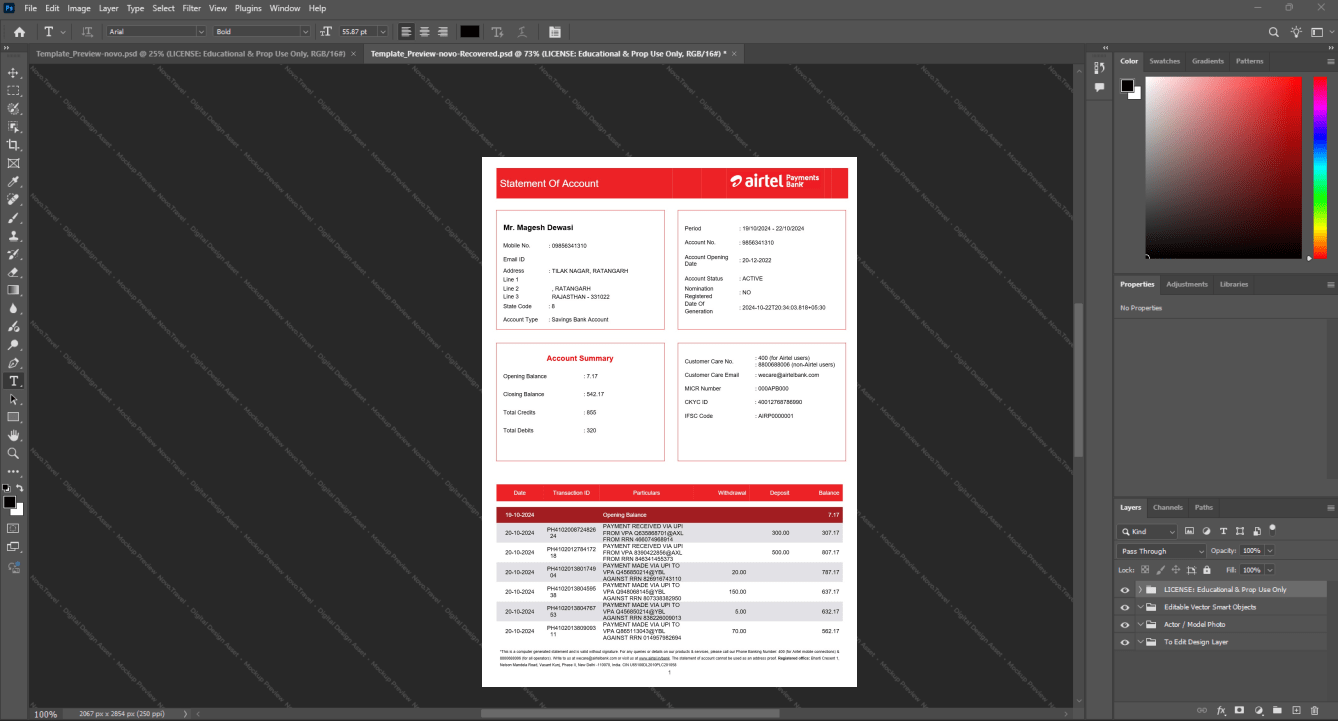Add a layer style with fx icon
The height and width of the screenshot is (721, 1338).
click(1221, 710)
